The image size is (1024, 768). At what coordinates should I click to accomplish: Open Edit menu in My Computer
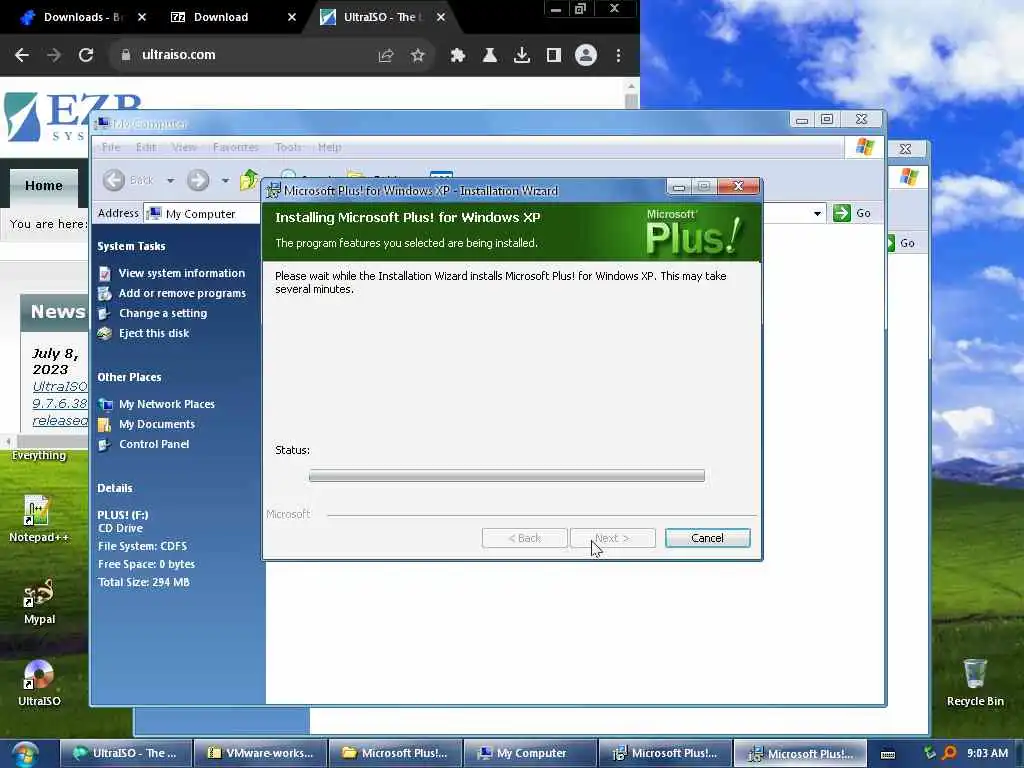pos(146,147)
